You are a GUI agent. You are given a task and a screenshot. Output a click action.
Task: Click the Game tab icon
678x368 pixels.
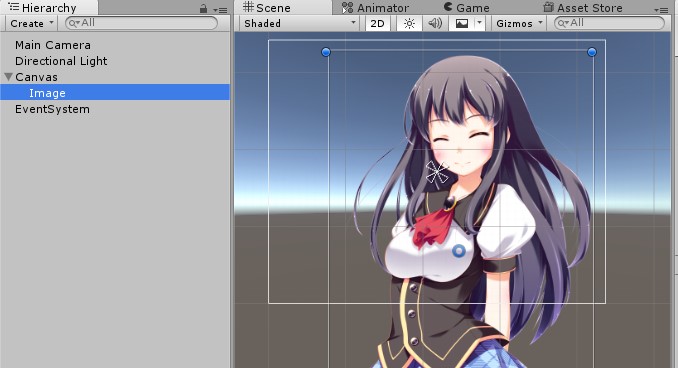click(x=448, y=7)
